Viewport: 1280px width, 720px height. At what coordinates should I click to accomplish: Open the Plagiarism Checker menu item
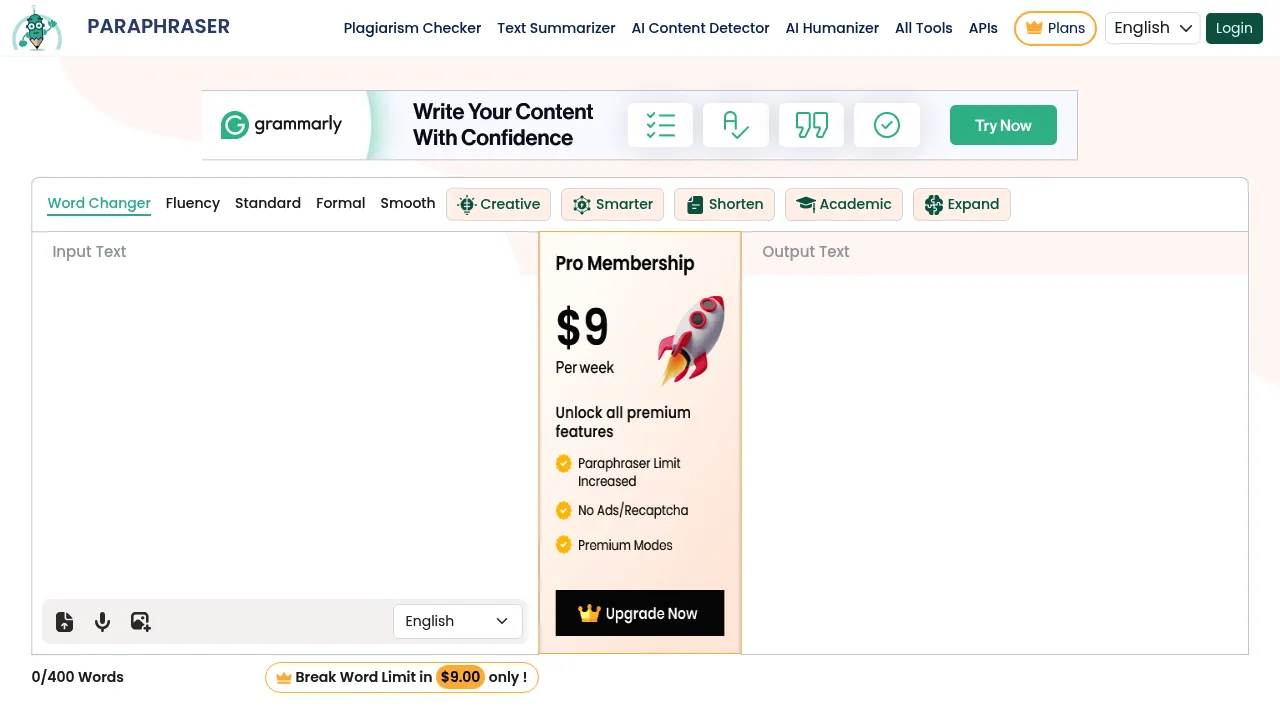[x=412, y=28]
